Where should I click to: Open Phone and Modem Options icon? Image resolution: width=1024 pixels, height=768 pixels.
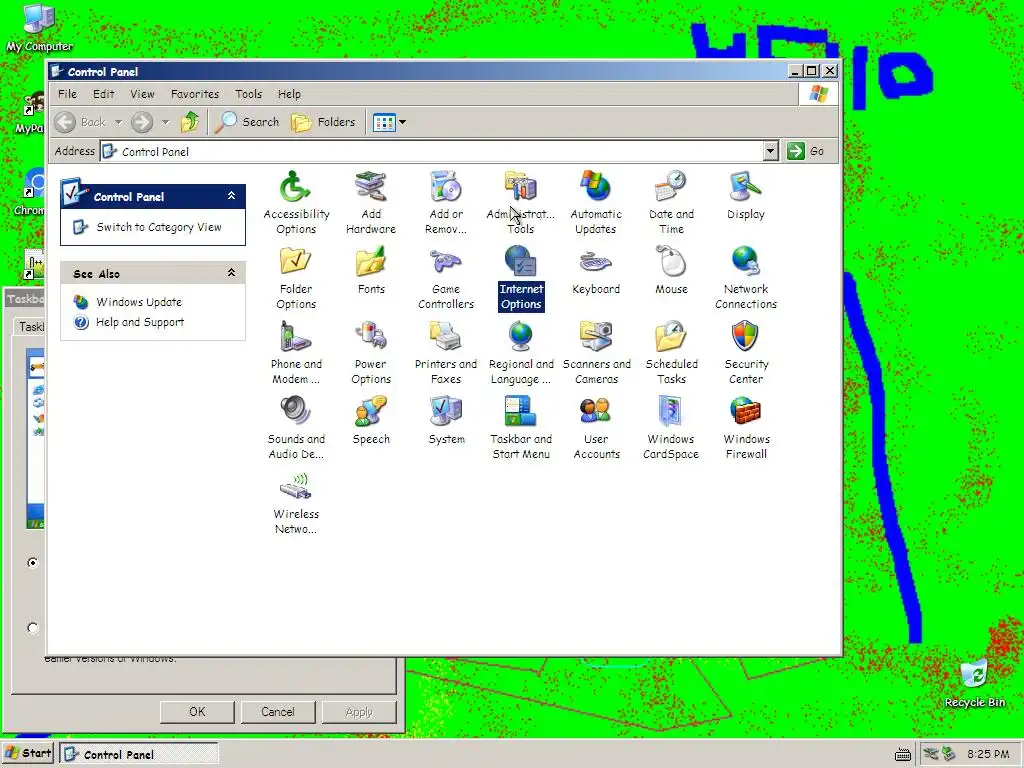296,353
